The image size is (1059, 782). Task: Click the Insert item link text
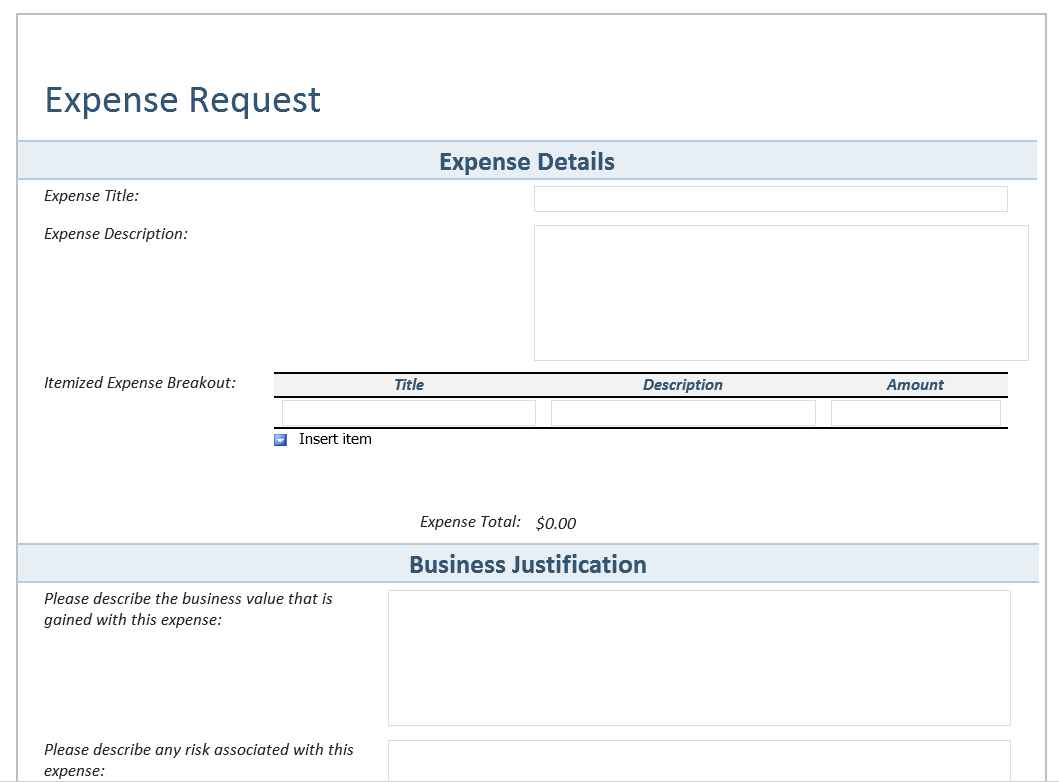click(335, 439)
